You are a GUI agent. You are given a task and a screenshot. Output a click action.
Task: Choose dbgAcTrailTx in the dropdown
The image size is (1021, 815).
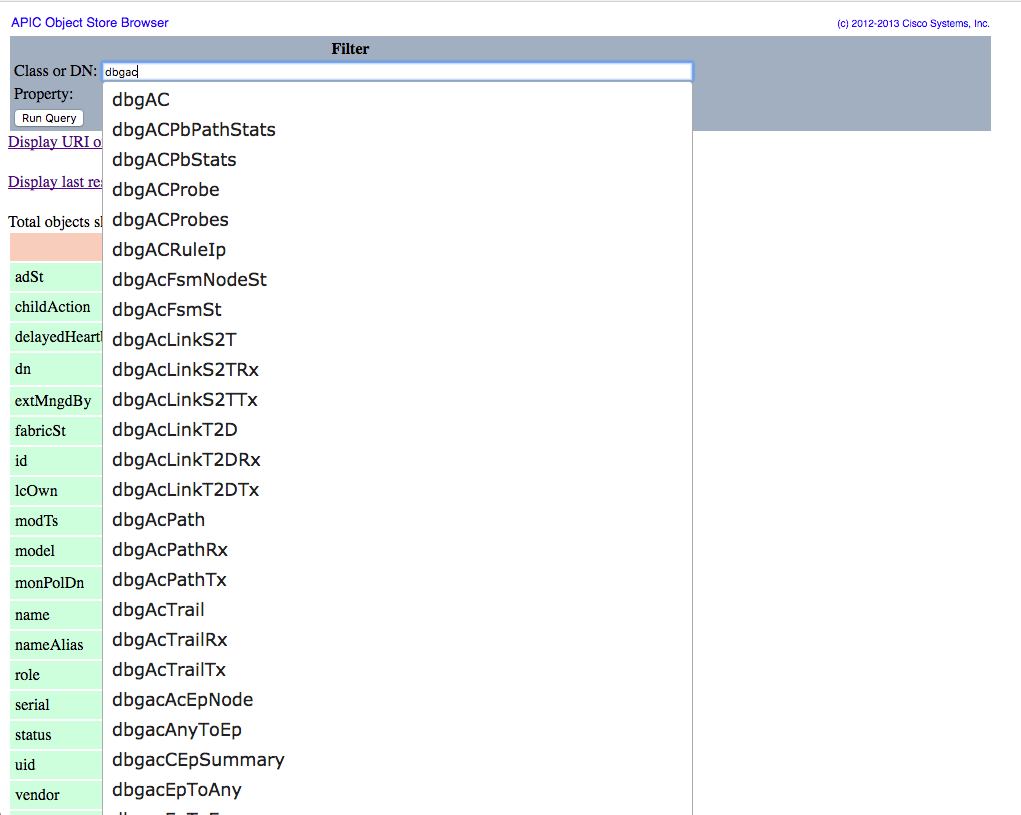click(x=169, y=670)
